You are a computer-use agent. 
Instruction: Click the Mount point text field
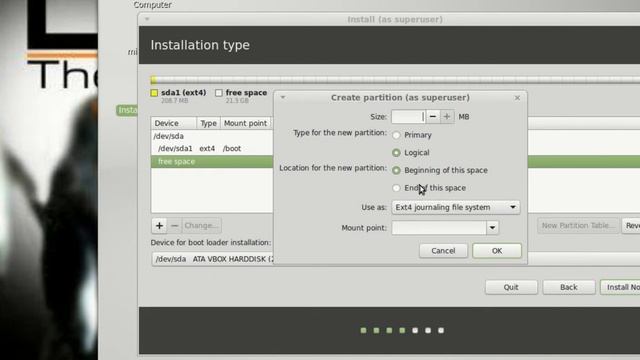(439, 228)
